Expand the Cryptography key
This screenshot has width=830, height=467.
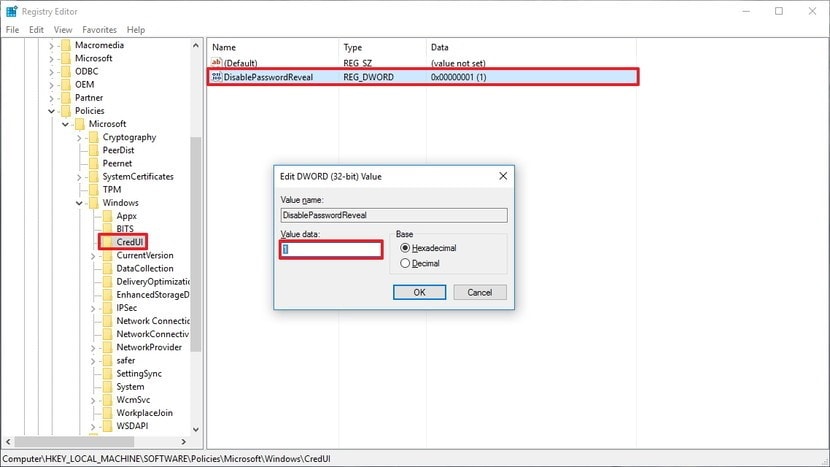(x=79, y=138)
